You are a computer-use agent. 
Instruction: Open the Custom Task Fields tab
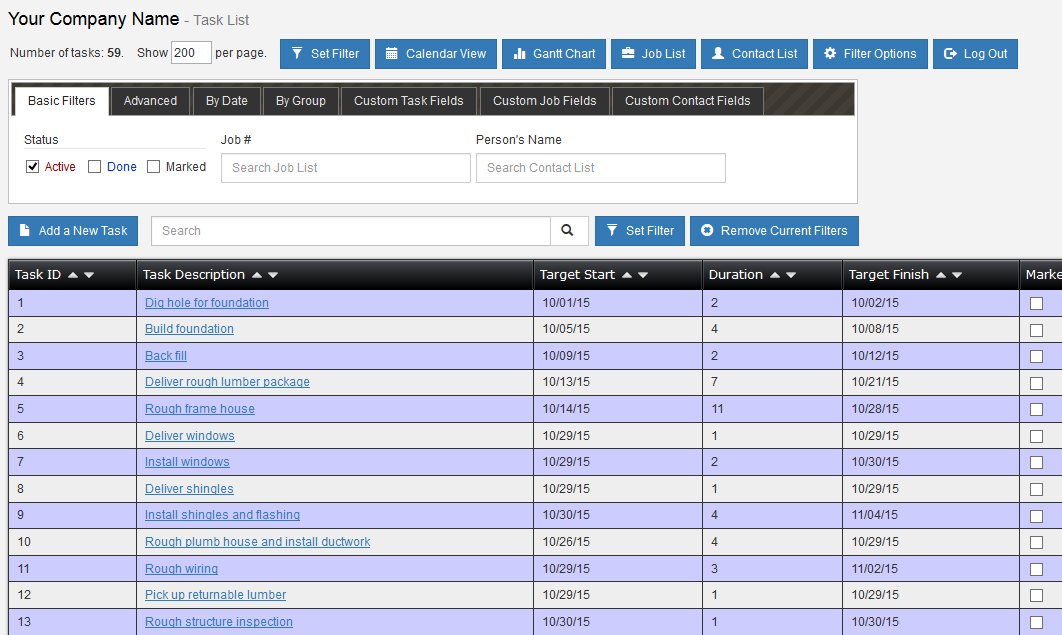[x=408, y=100]
